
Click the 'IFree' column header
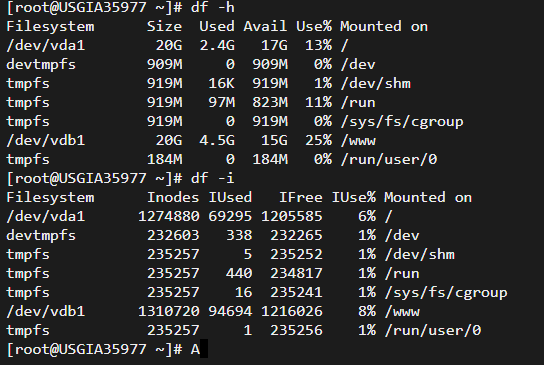(301, 197)
